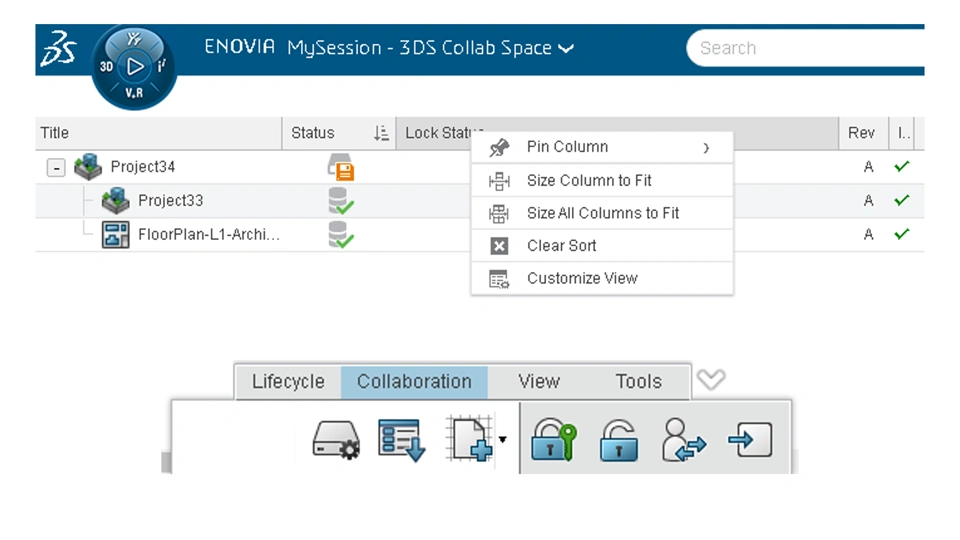Click the new content document plus icon

(x=470, y=439)
